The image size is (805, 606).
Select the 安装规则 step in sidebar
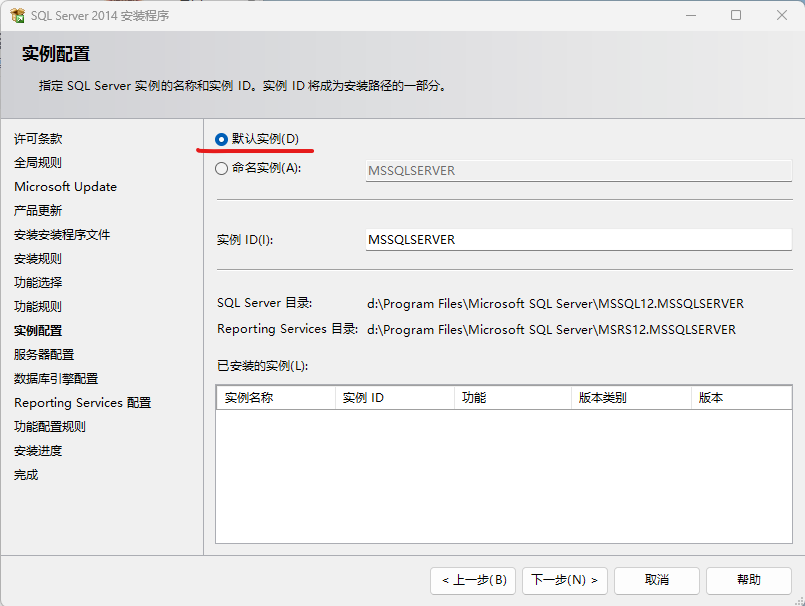(38, 259)
